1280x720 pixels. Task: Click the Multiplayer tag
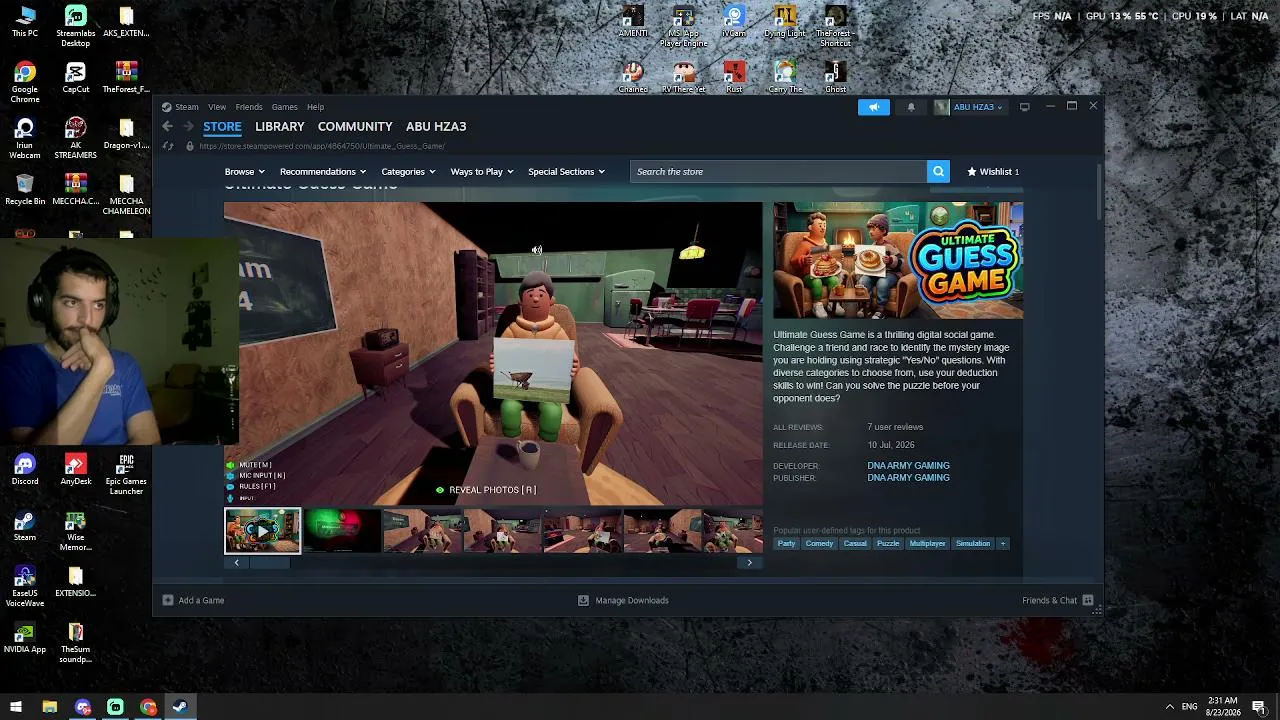[927, 544]
